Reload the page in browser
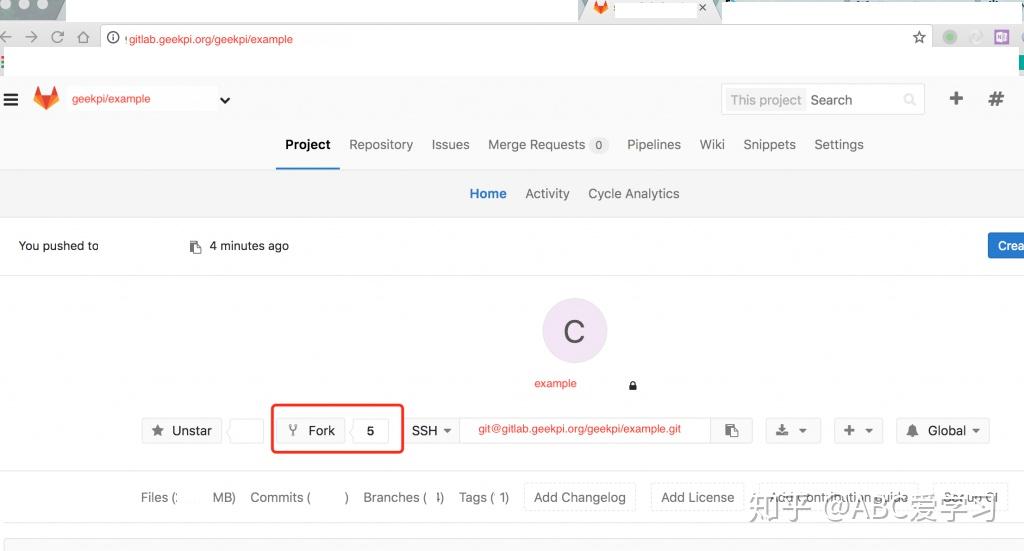The width and height of the screenshot is (1024, 551). tap(57, 37)
